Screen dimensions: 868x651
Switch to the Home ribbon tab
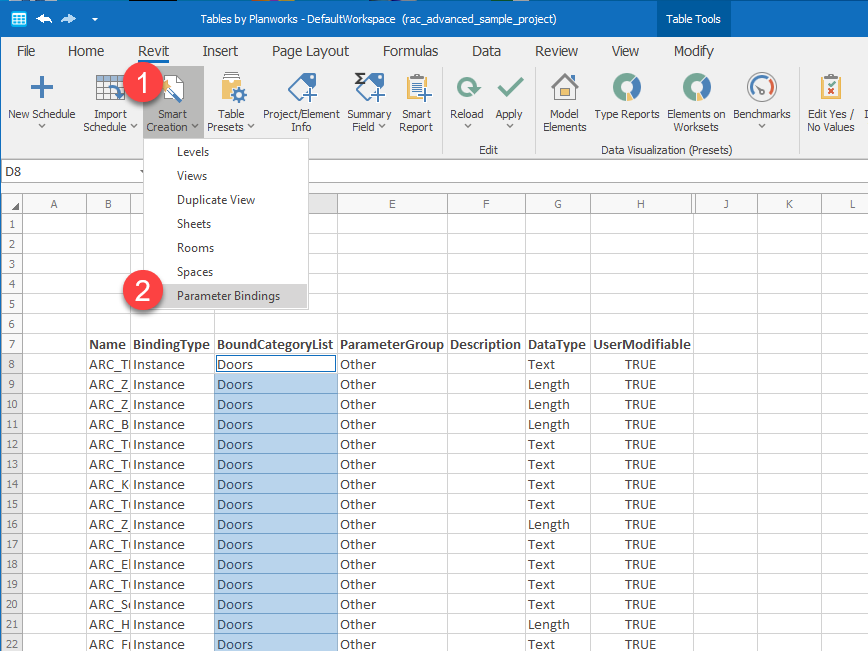86,51
